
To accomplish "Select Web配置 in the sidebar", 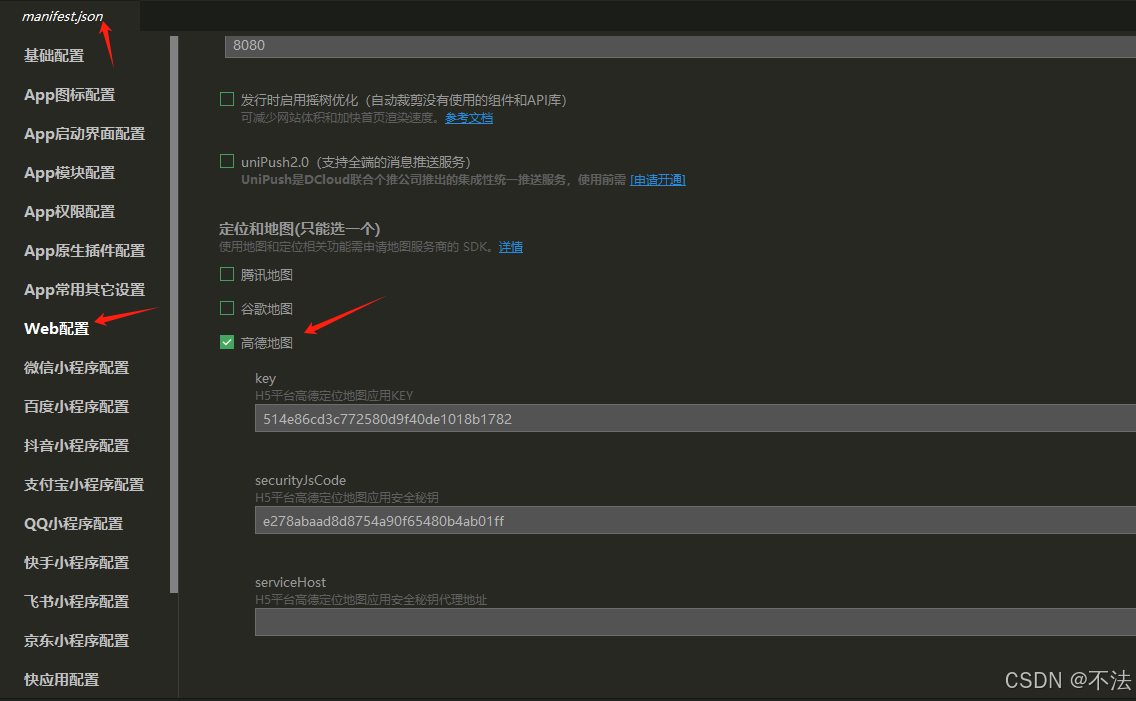I will [x=57, y=329].
